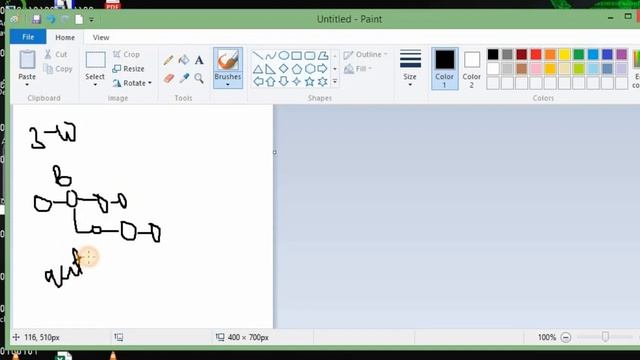Click the Undo icon in title bar
Screen dimensions: 640x360
pyautogui.click(x=51, y=19)
